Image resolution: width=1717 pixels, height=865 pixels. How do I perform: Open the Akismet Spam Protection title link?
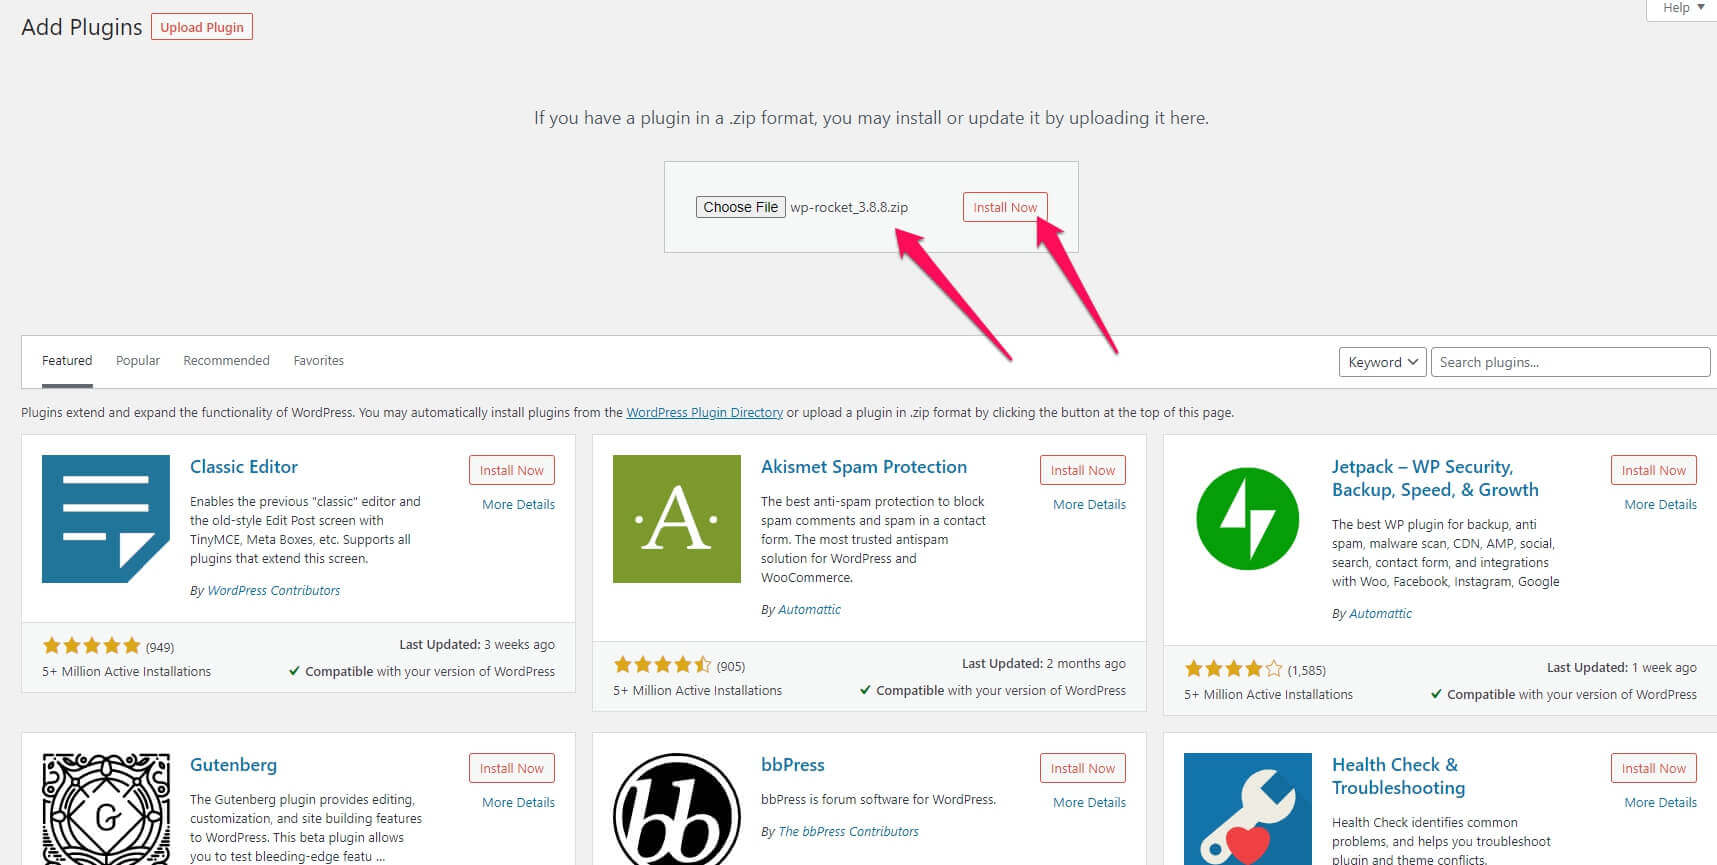click(x=864, y=467)
